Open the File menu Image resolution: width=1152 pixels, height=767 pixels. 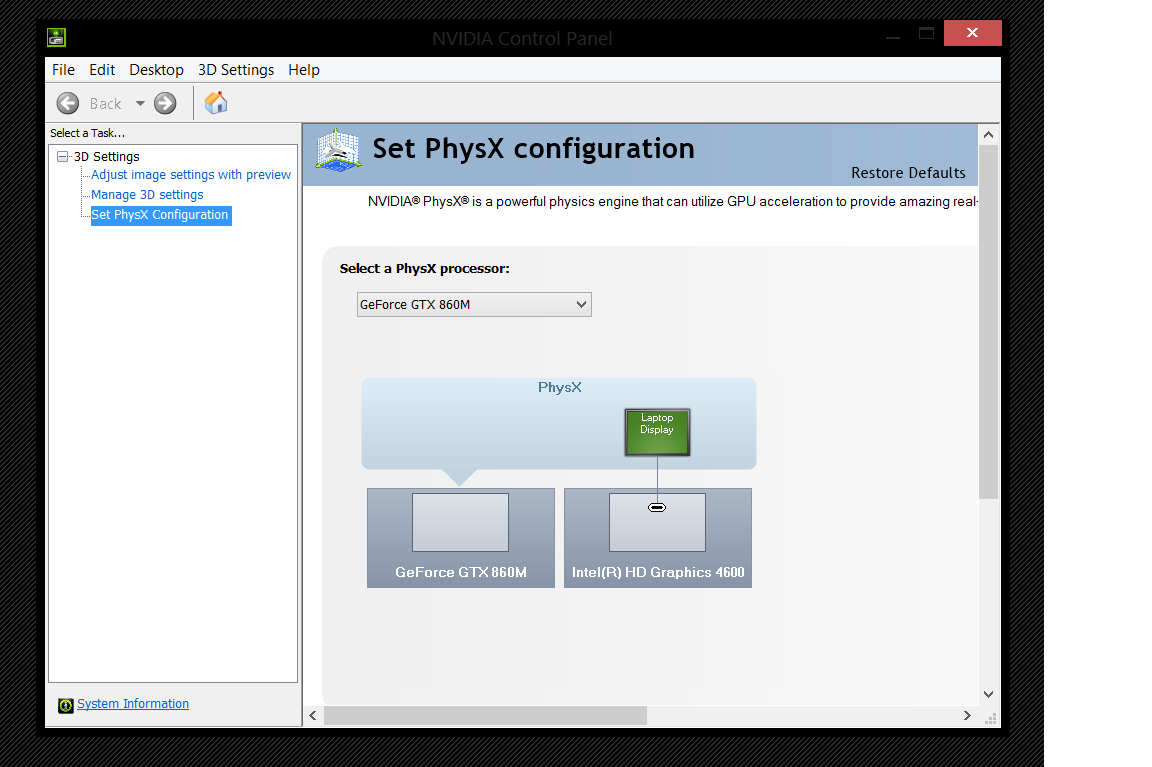point(63,70)
